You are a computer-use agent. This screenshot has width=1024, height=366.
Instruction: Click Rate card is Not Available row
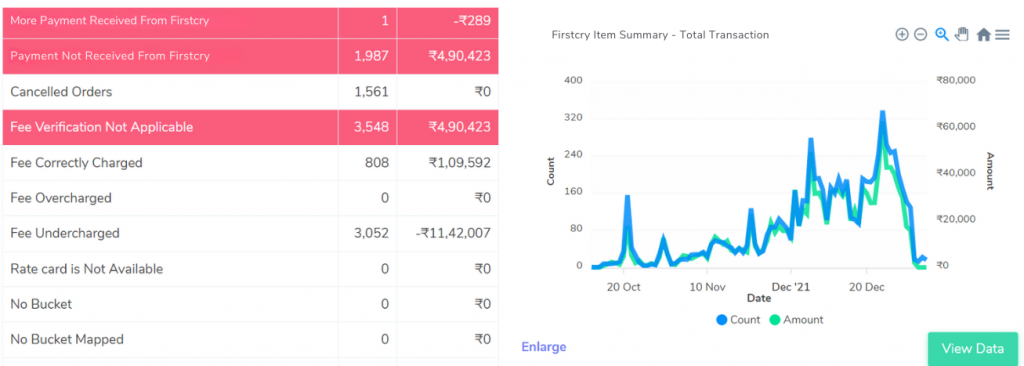(251, 269)
